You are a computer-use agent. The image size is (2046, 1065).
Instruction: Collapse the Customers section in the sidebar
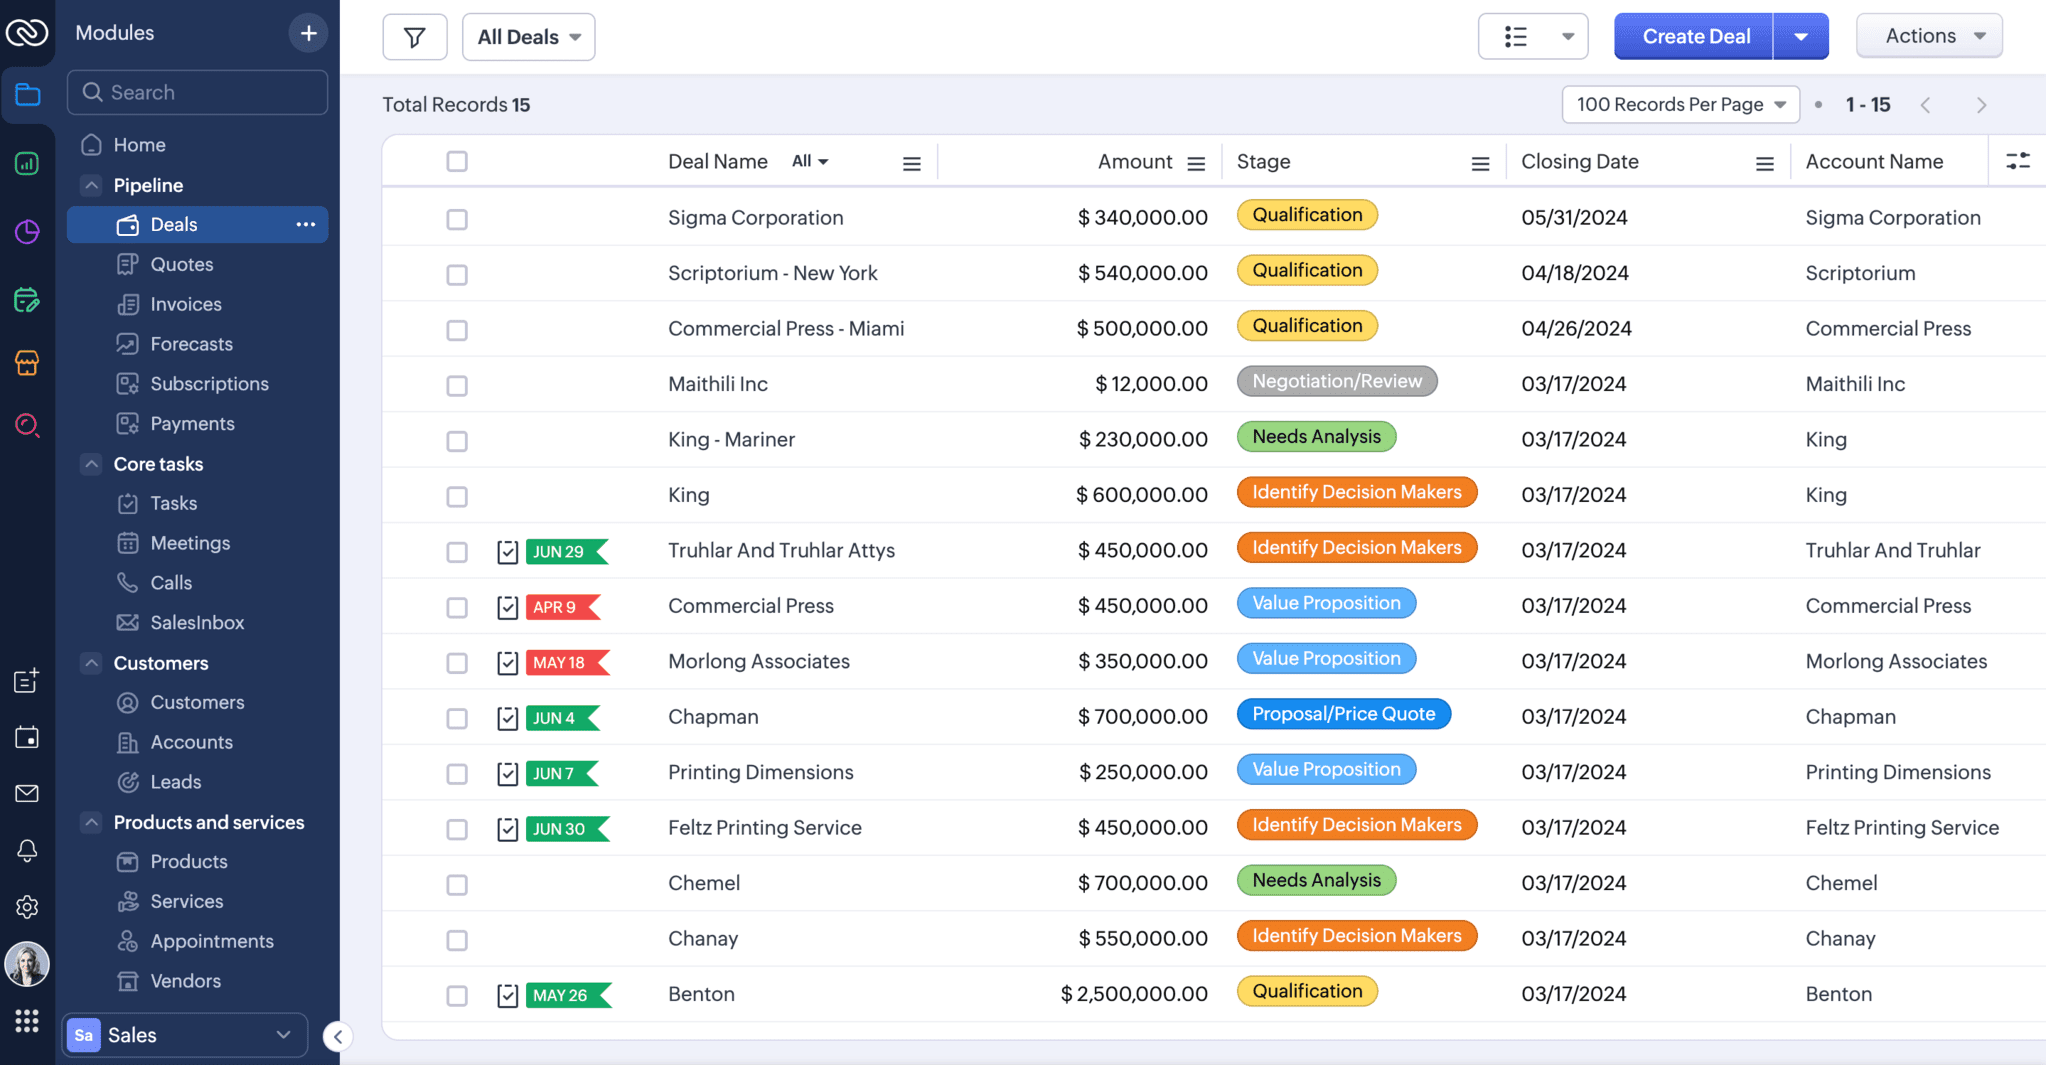[x=91, y=662]
